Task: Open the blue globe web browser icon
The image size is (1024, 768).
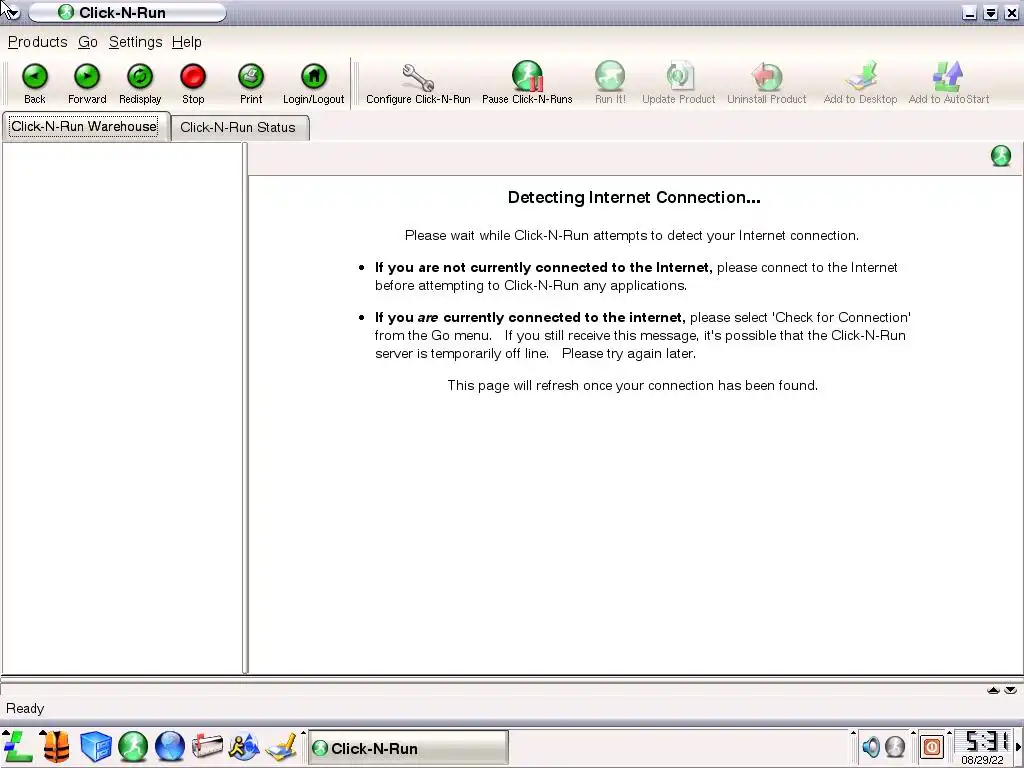Action: pos(170,746)
